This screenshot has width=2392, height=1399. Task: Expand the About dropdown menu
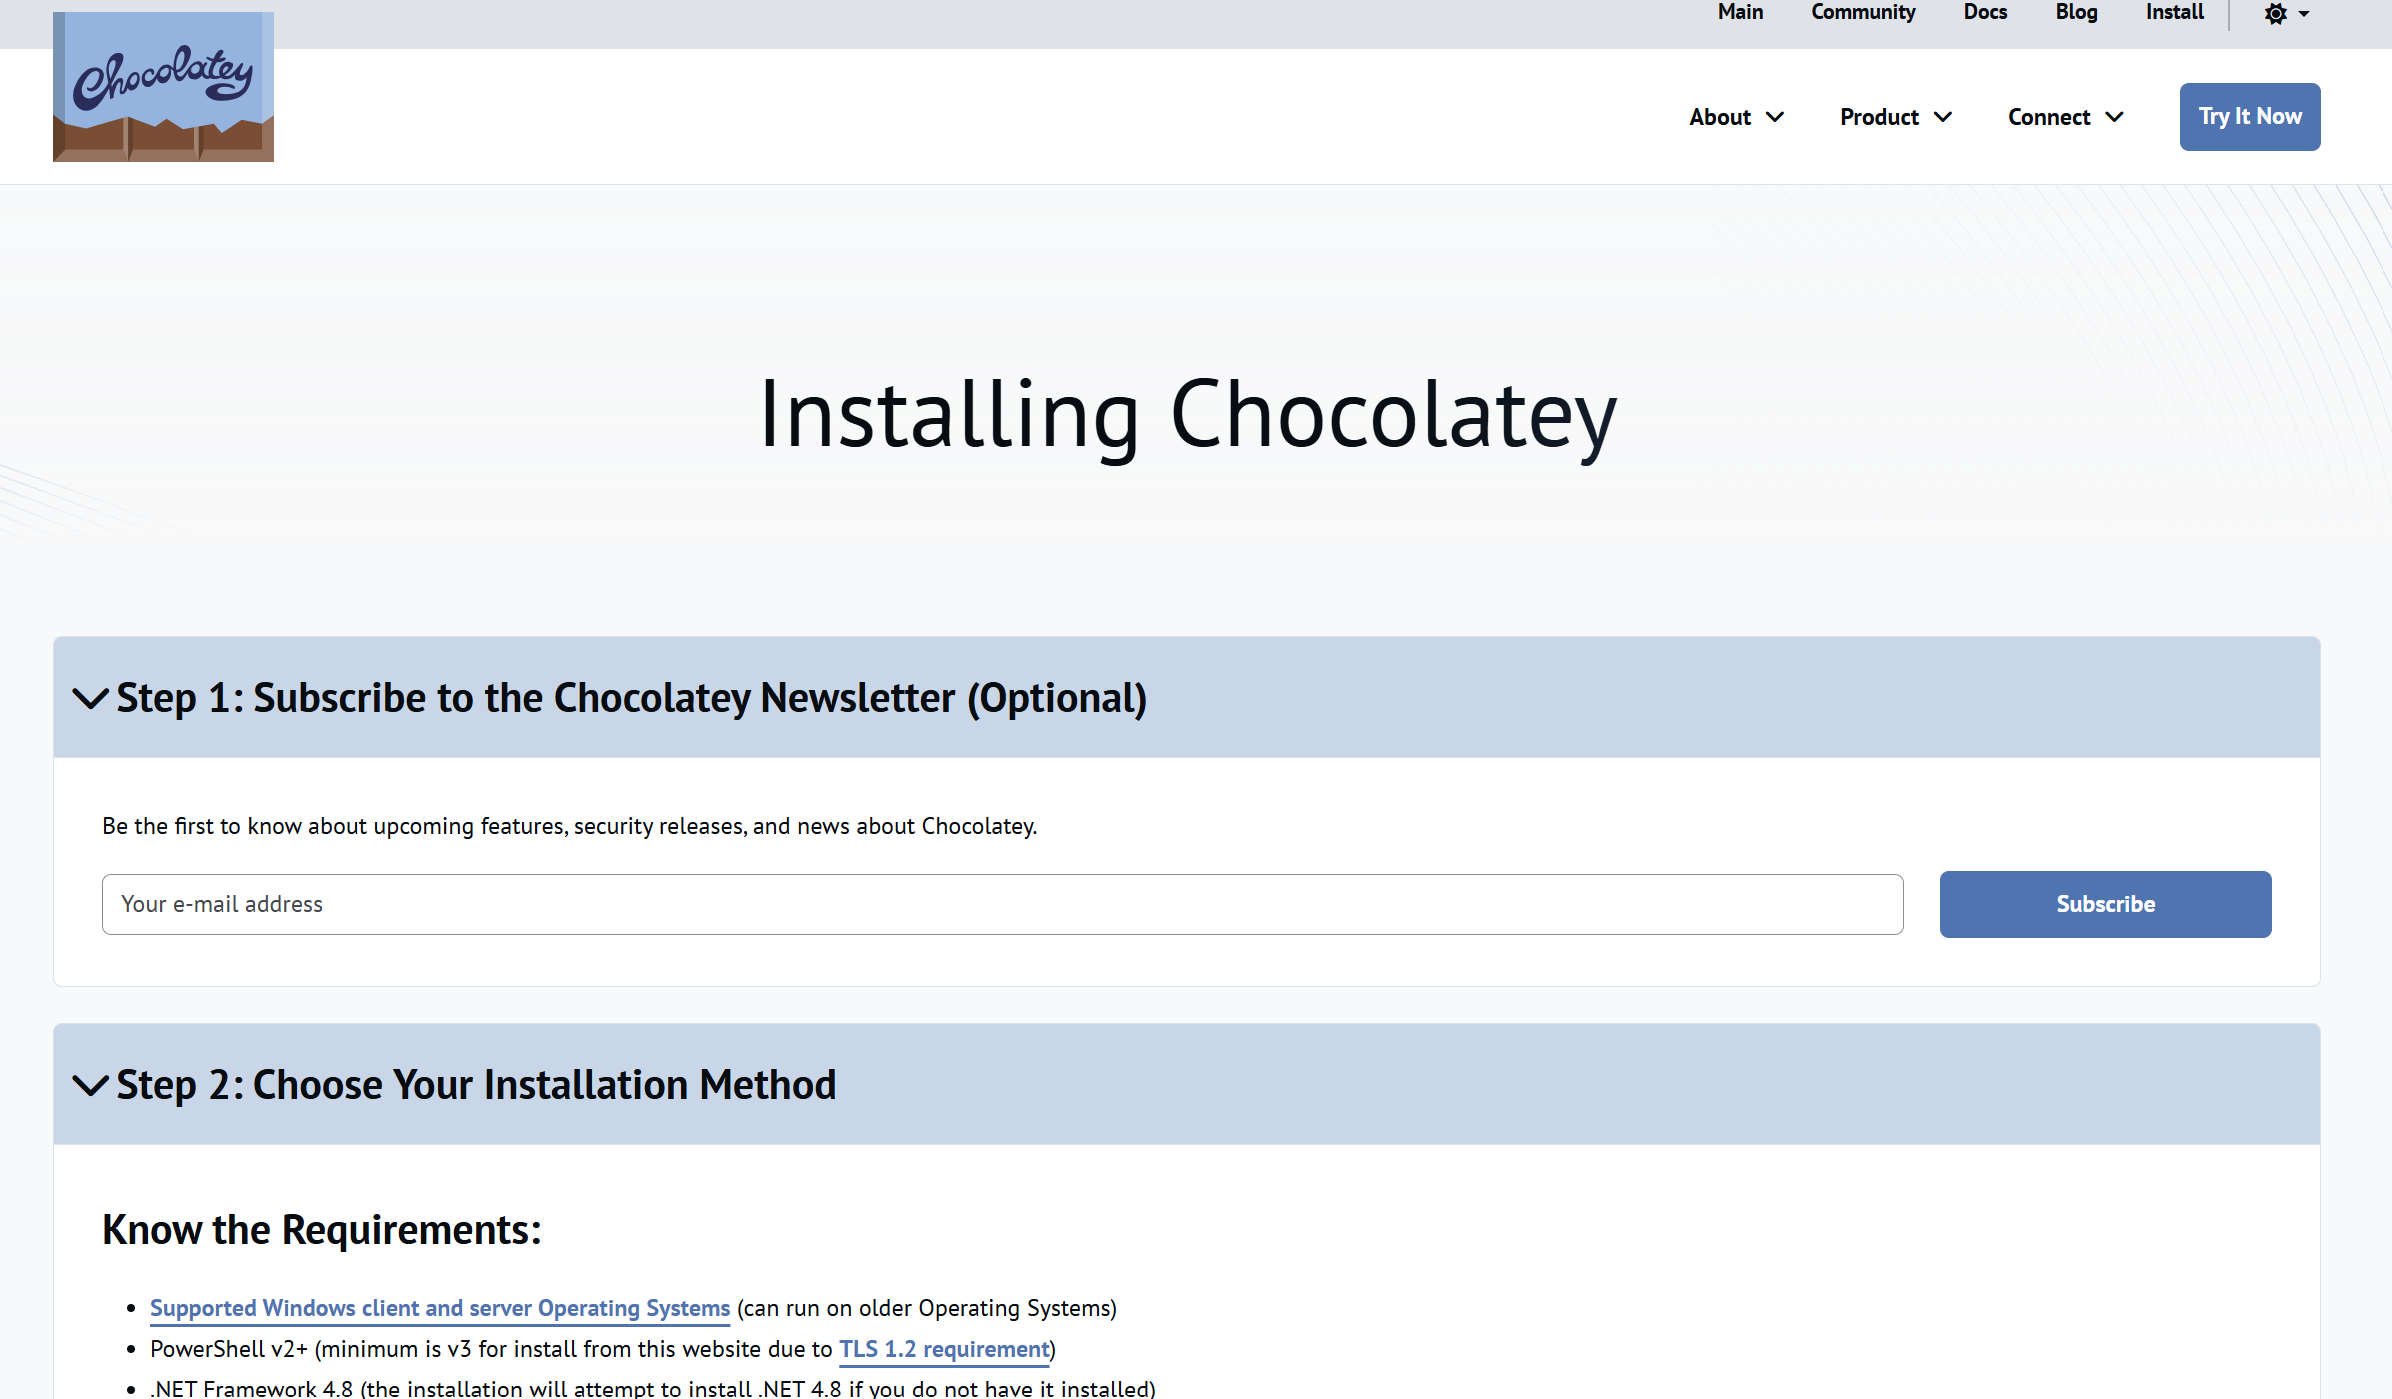1736,117
